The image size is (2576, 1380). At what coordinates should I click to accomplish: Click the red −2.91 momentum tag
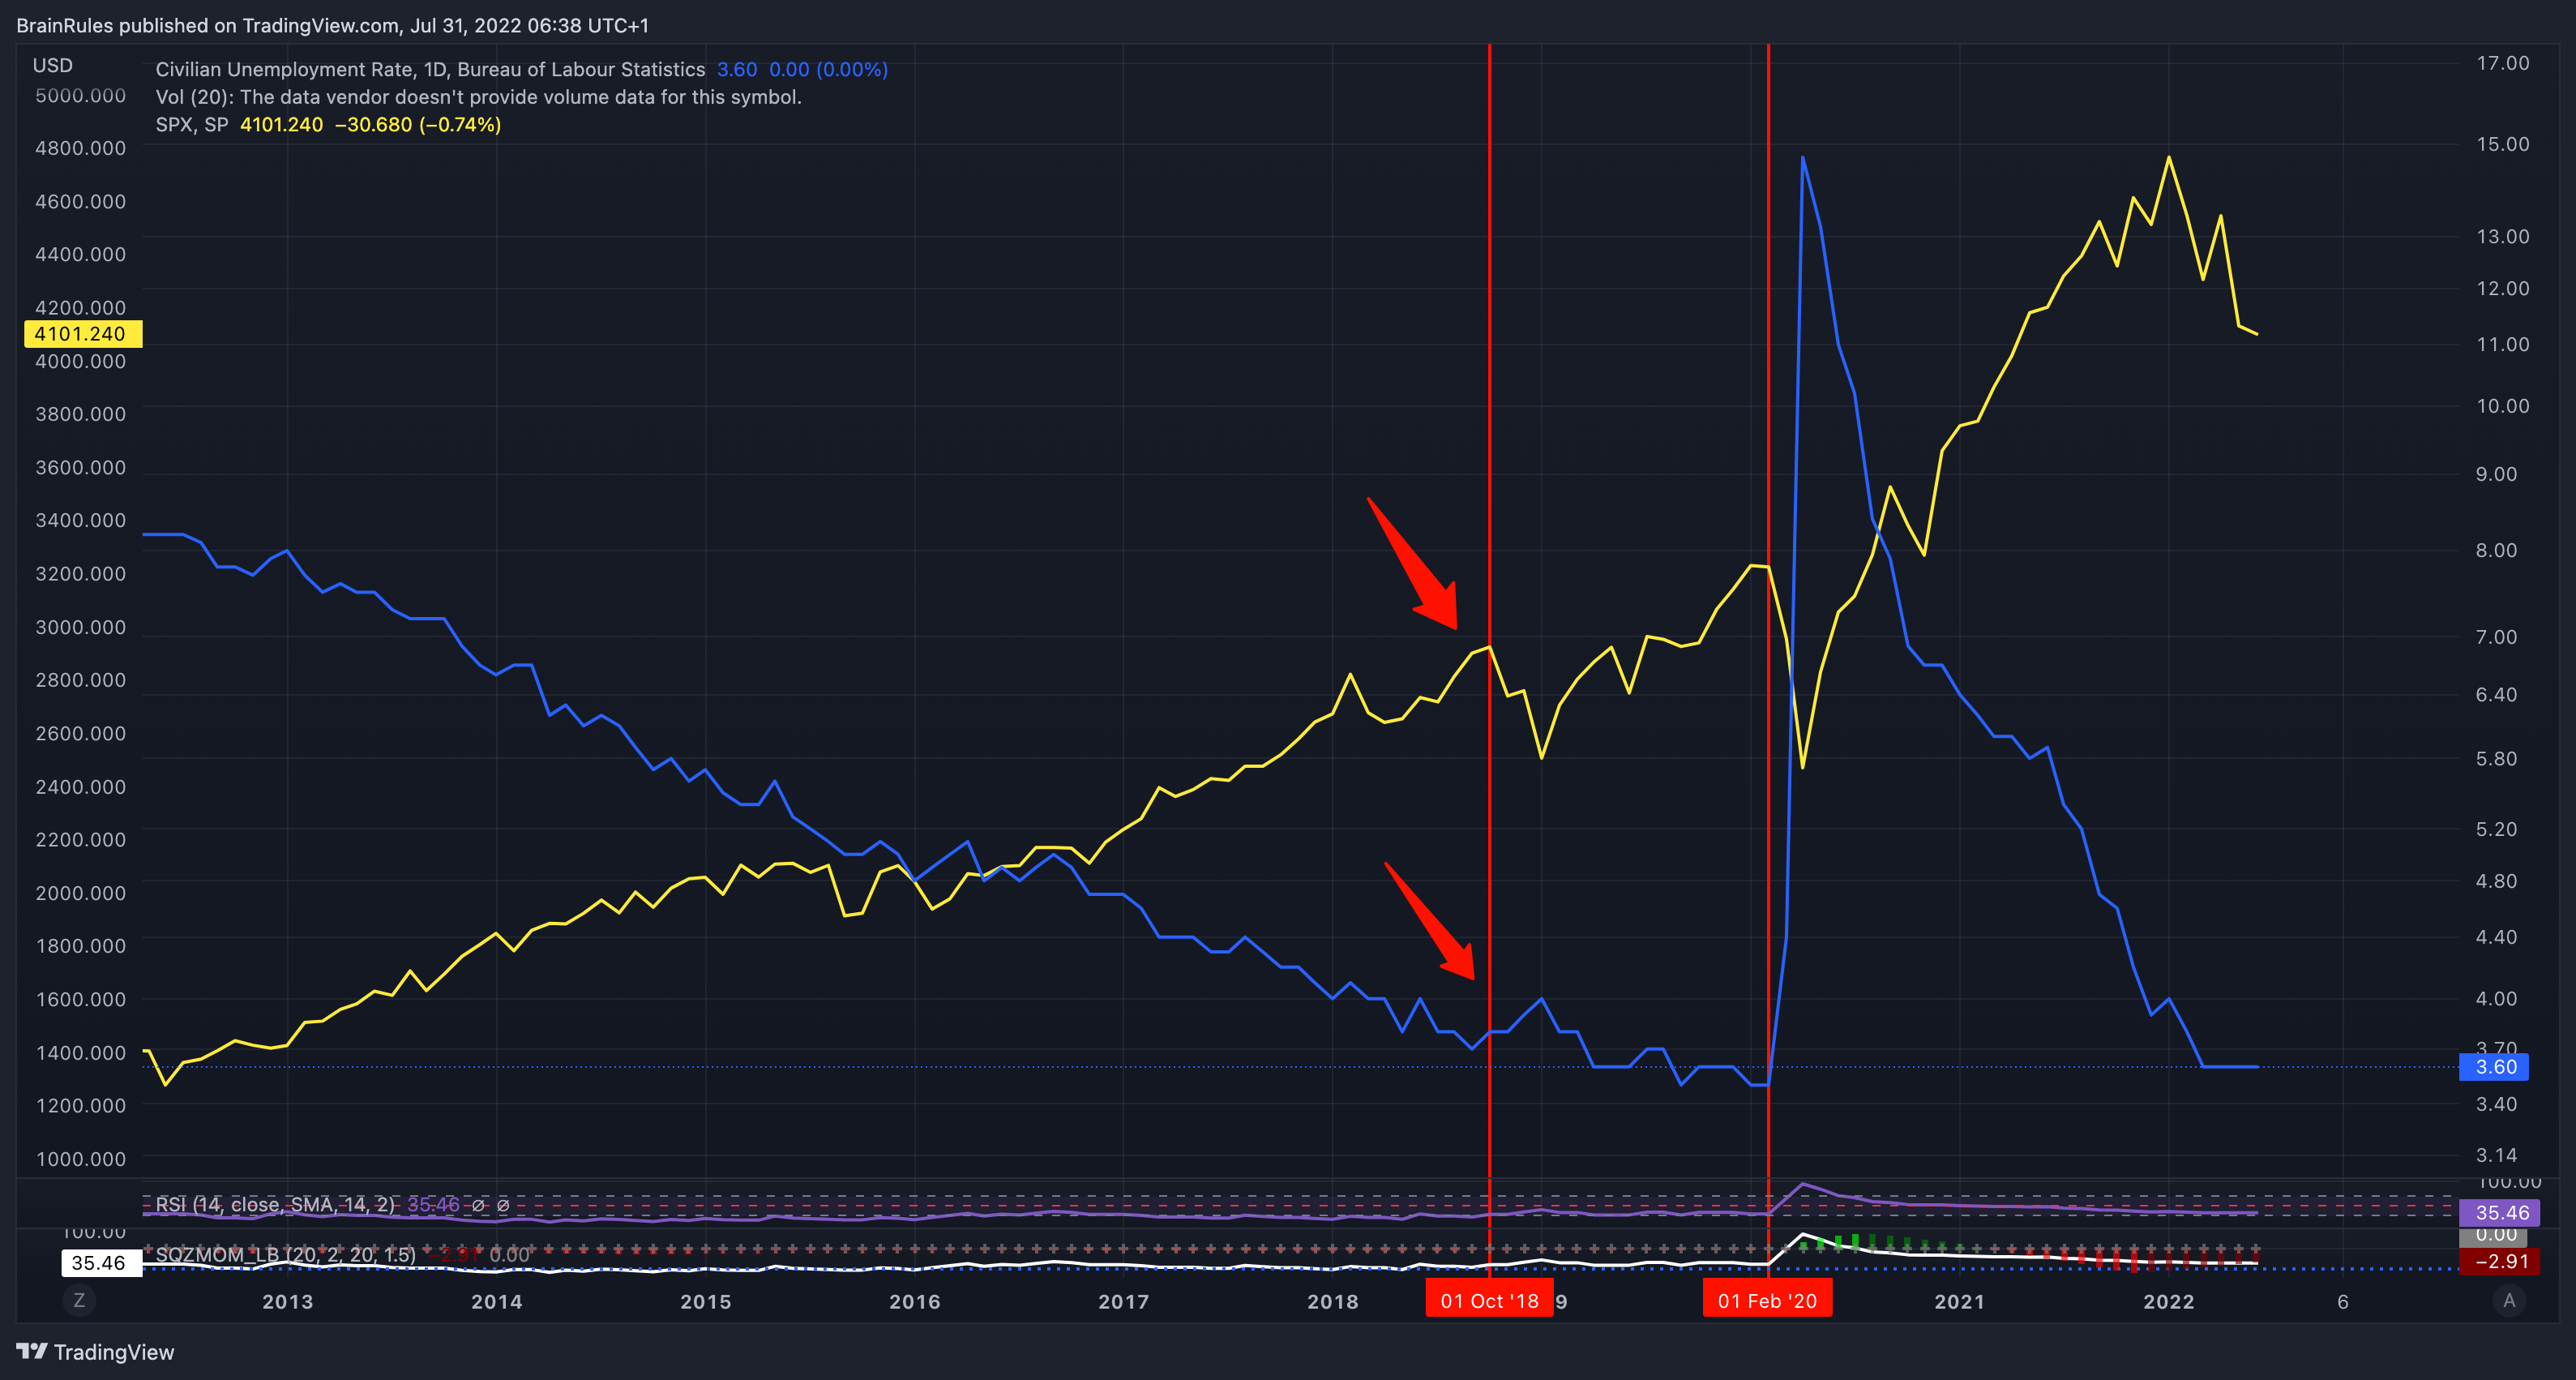2499,1262
